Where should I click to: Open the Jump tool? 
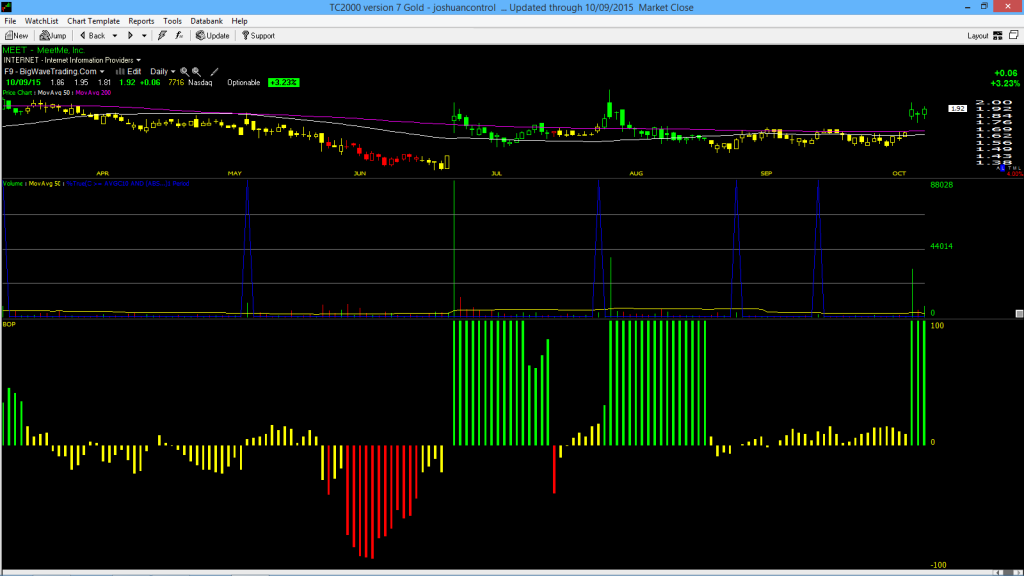(x=53, y=36)
